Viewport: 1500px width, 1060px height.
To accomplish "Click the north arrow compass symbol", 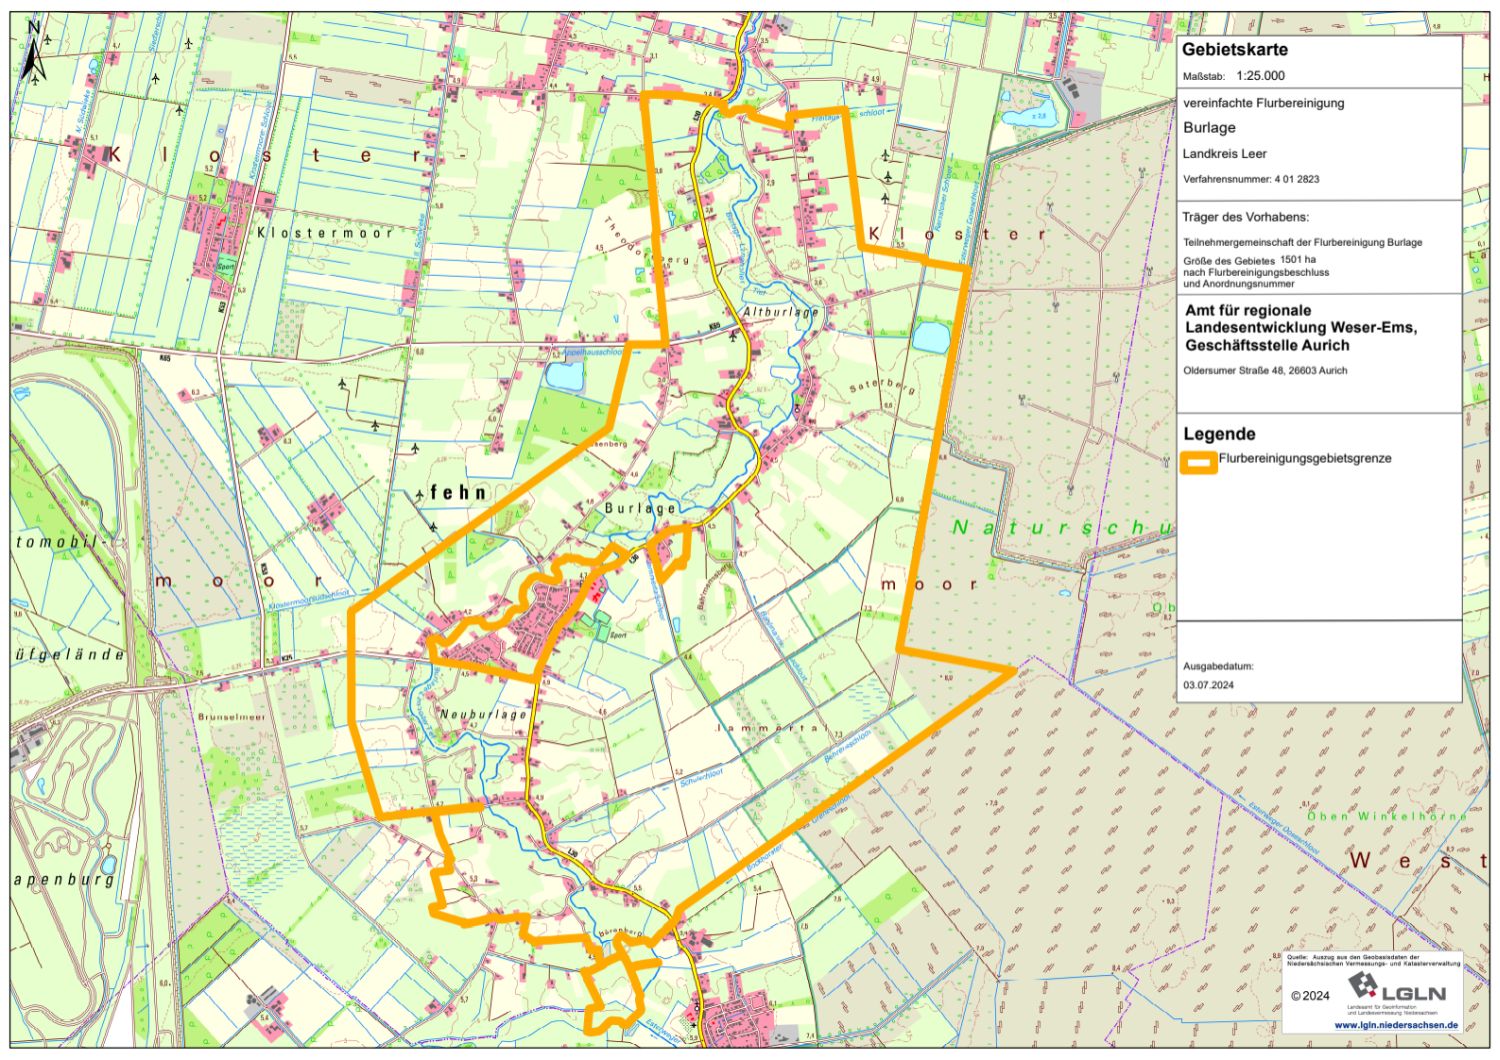I will 33,55.
